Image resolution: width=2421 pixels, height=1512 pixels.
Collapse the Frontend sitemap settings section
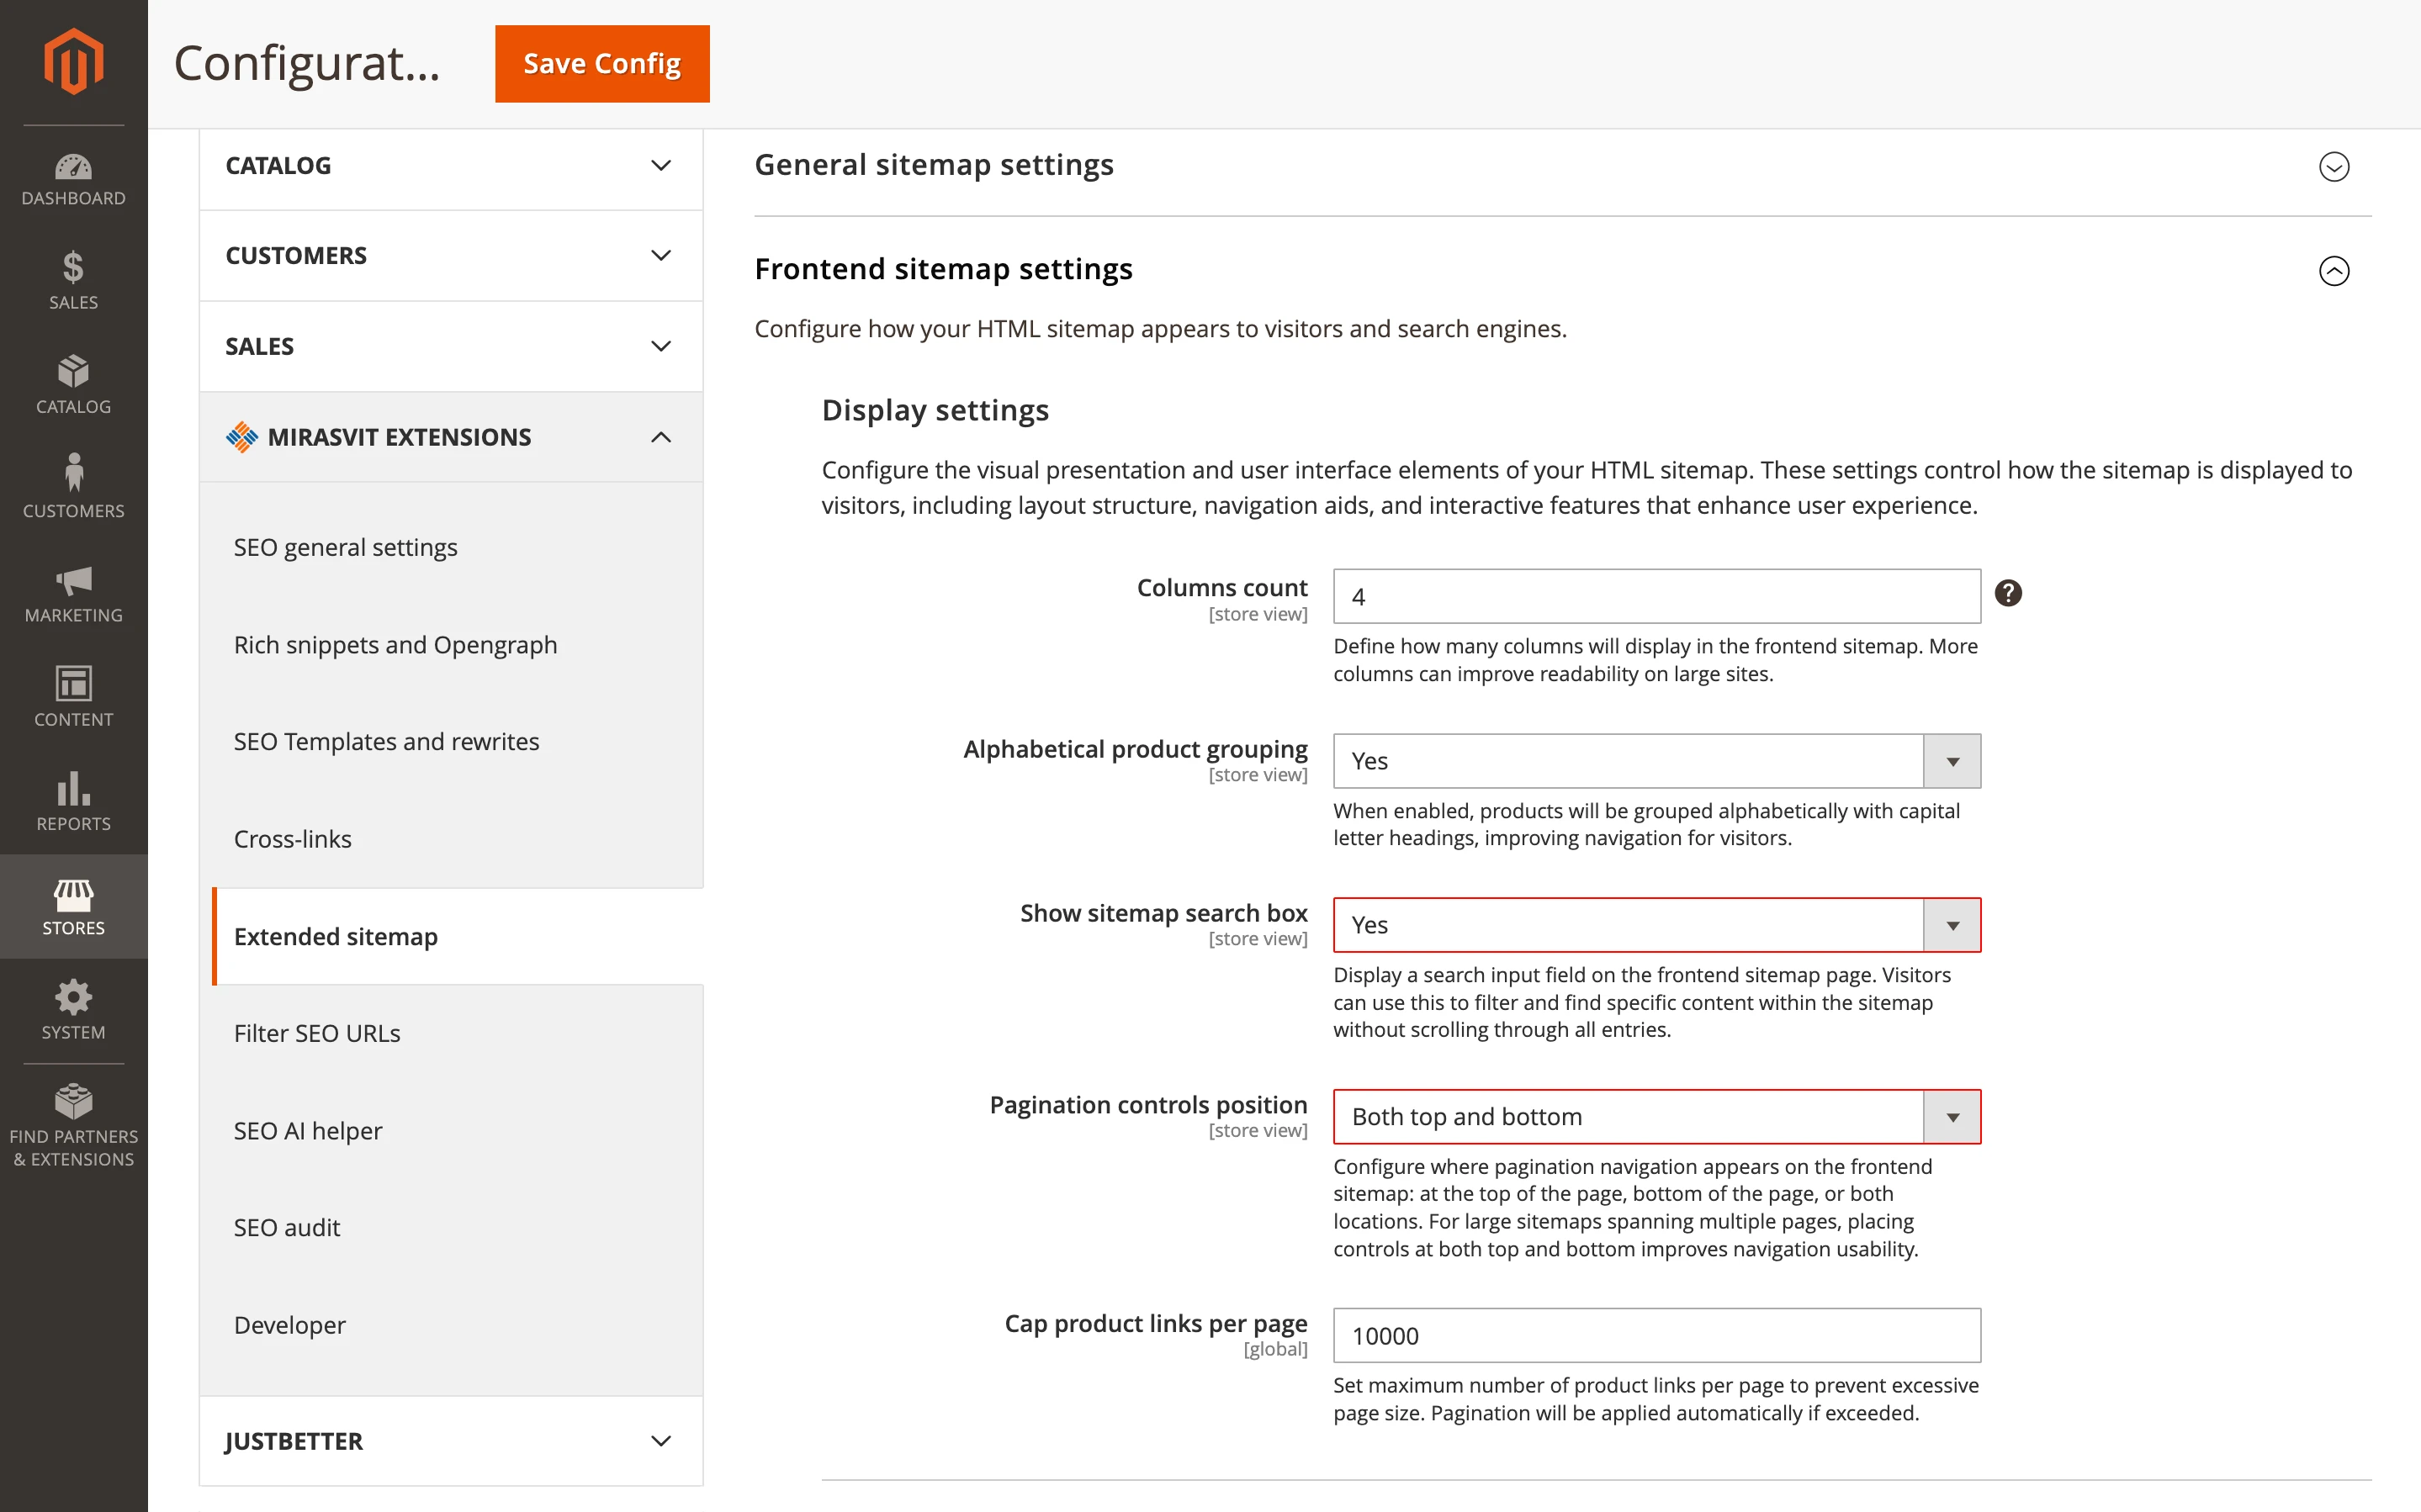click(2334, 271)
